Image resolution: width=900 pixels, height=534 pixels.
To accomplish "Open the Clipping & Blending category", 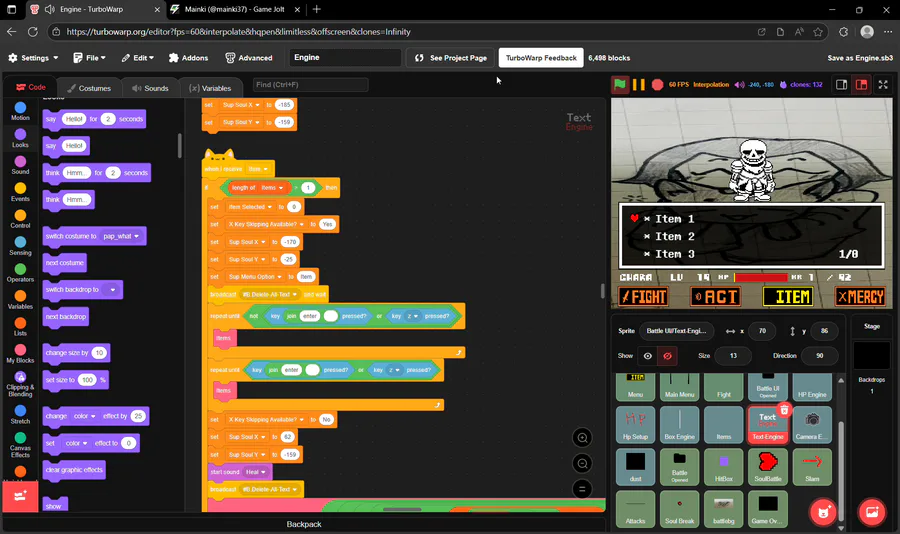I will pos(20,384).
